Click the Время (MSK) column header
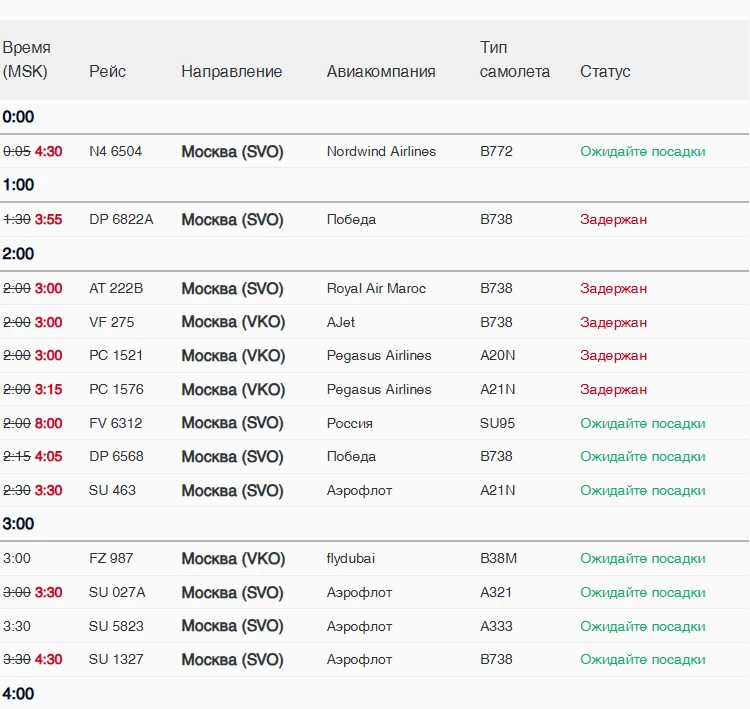This screenshot has height=709, width=750. [26, 59]
